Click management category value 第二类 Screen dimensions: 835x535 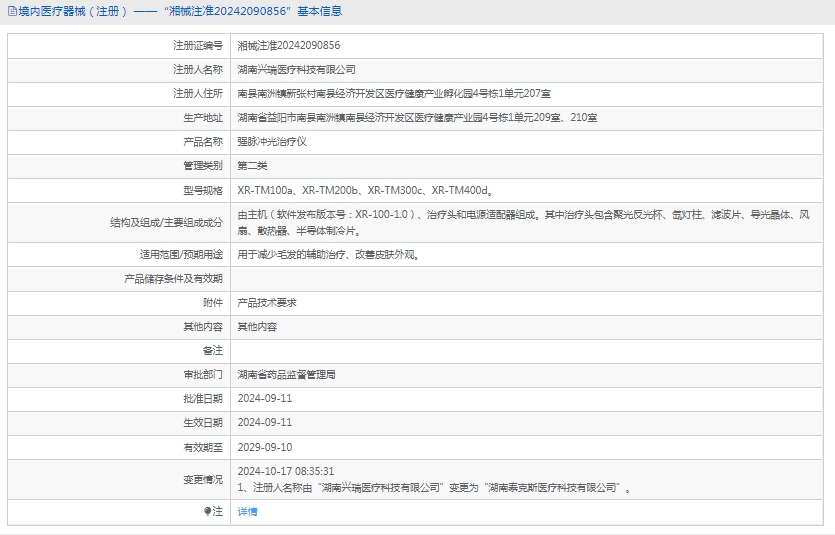tap(252, 166)
